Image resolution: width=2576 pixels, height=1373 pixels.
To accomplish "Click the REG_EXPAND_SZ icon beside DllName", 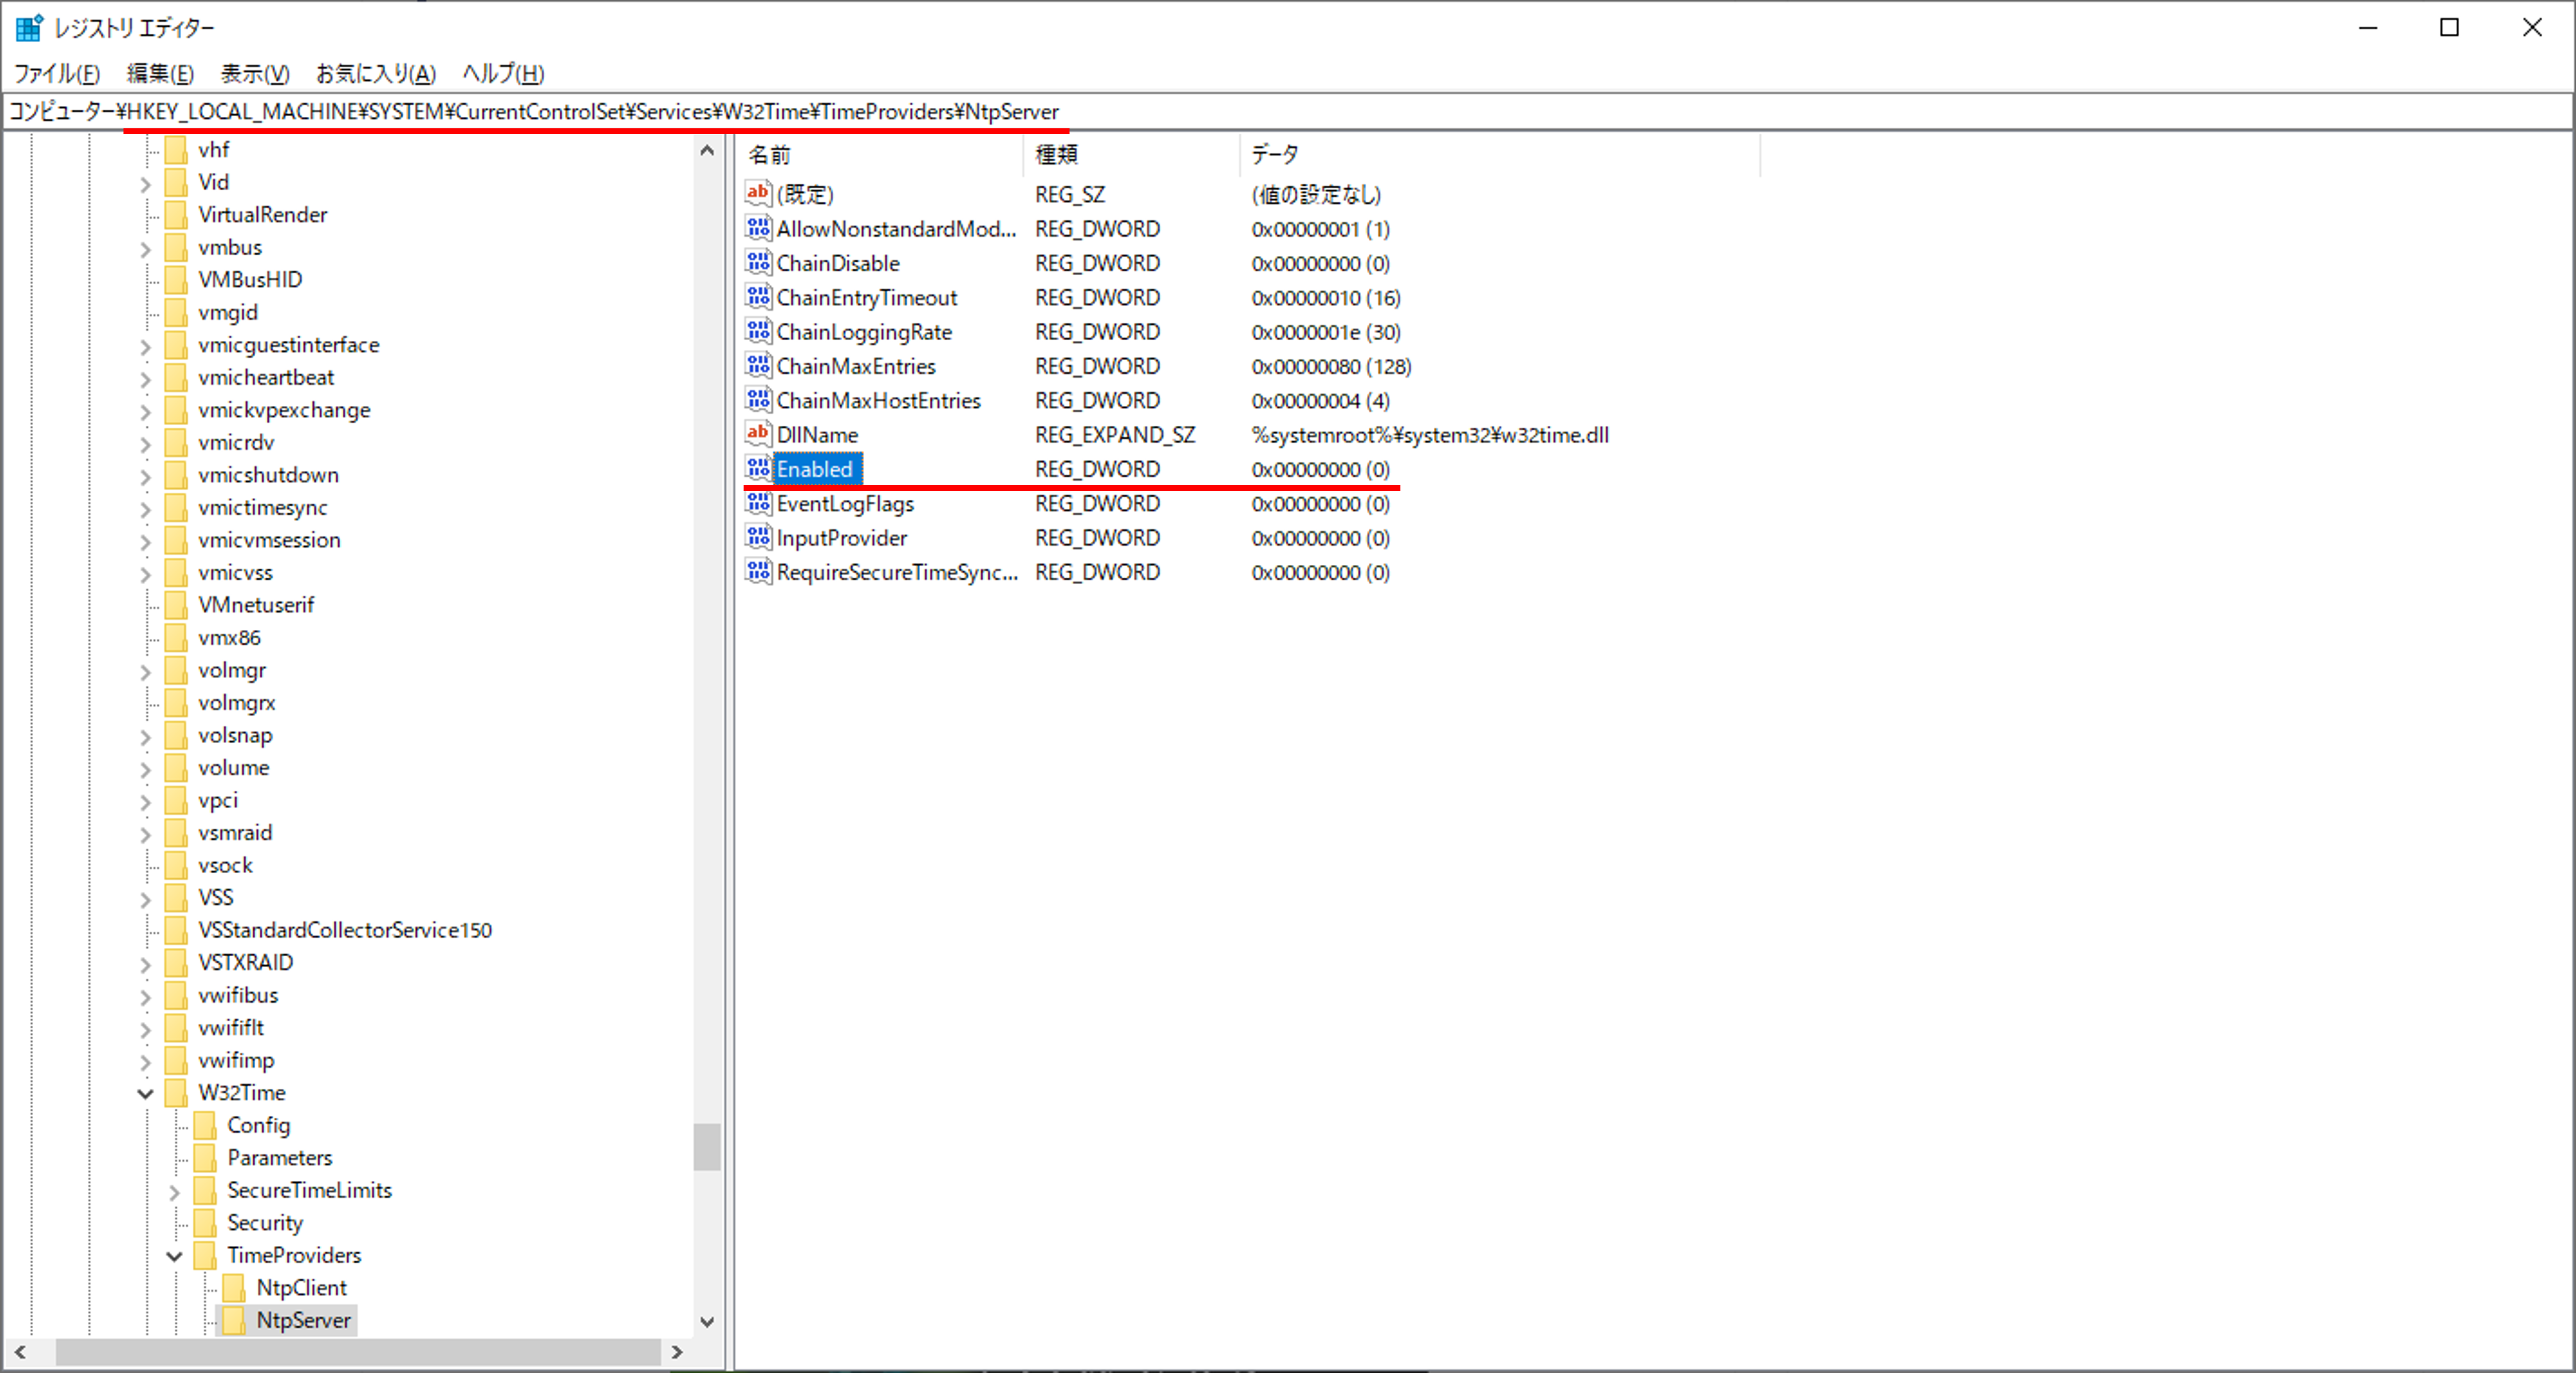I will point(757,434).
